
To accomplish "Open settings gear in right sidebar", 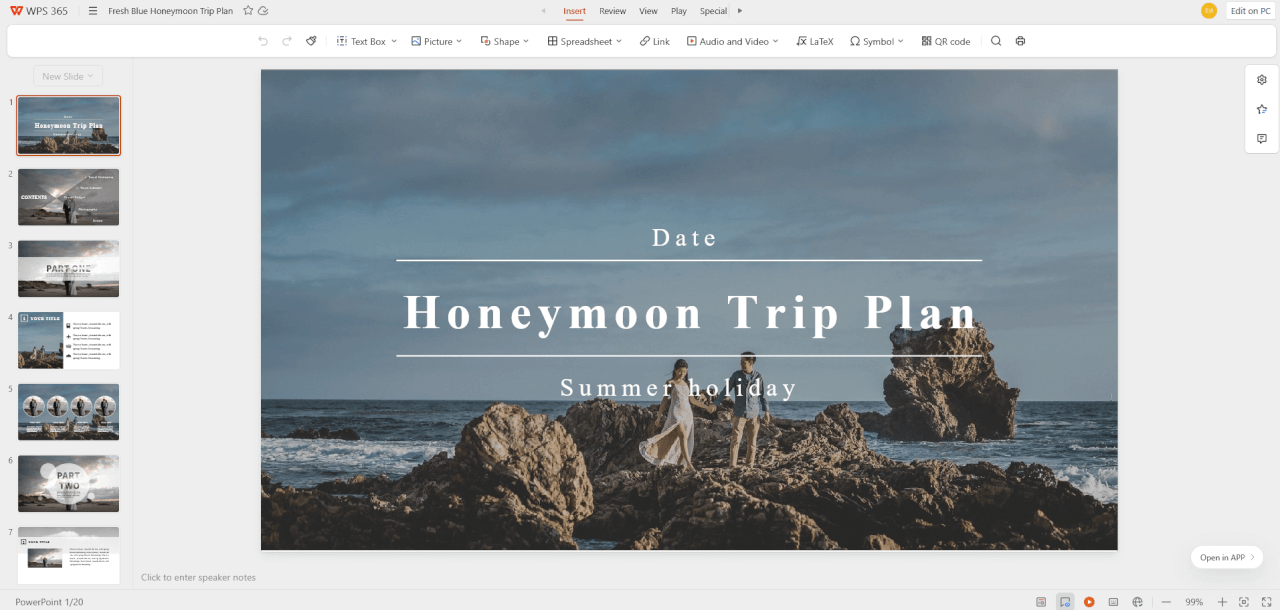I will click(1262, 80).
